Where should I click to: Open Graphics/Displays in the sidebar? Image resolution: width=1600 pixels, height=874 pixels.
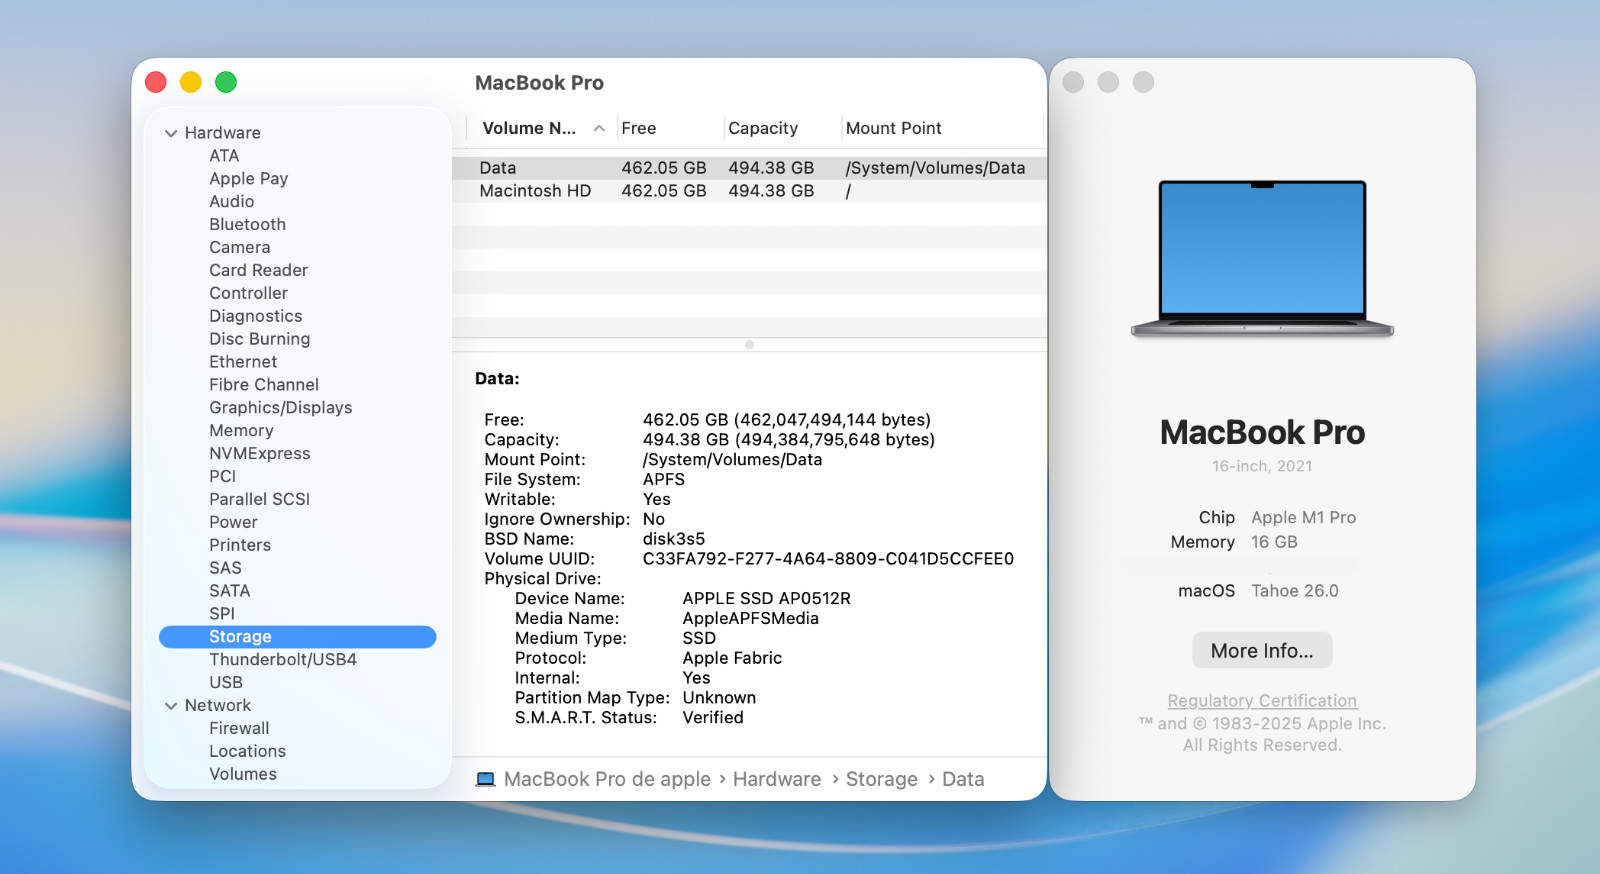[280, 408]
